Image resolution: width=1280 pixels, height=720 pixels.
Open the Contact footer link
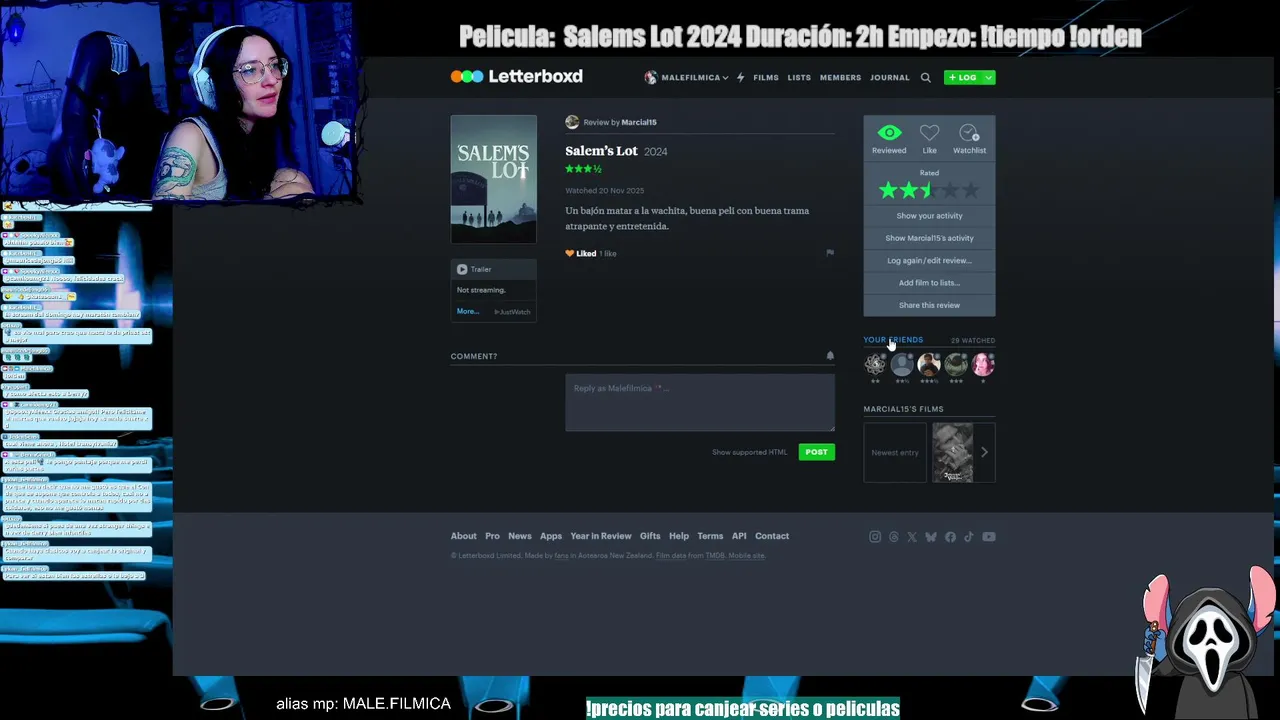point(772,536)
